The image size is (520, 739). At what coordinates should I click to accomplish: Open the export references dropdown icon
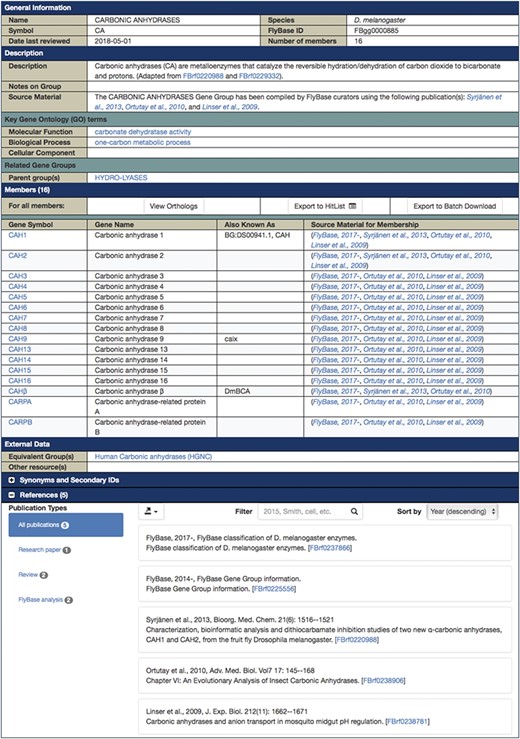click(x=151, y=511)
